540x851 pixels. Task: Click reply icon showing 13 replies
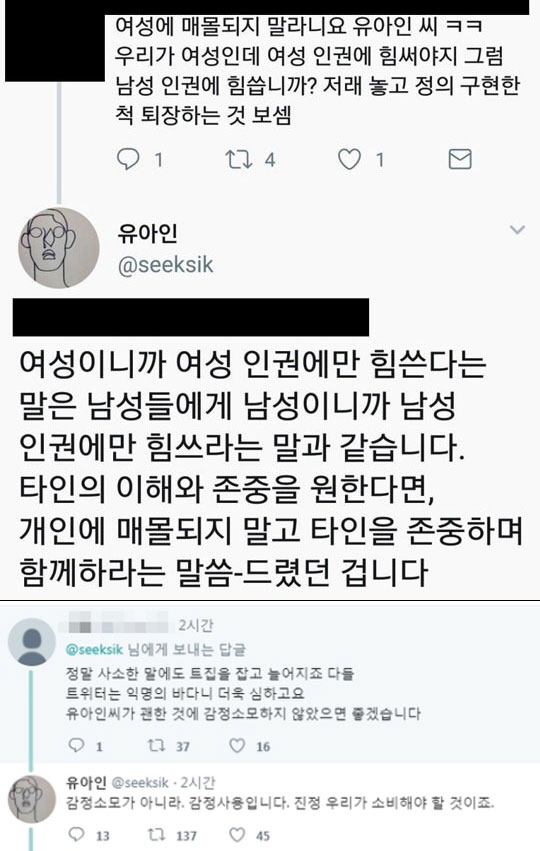(x=77, y=834)
